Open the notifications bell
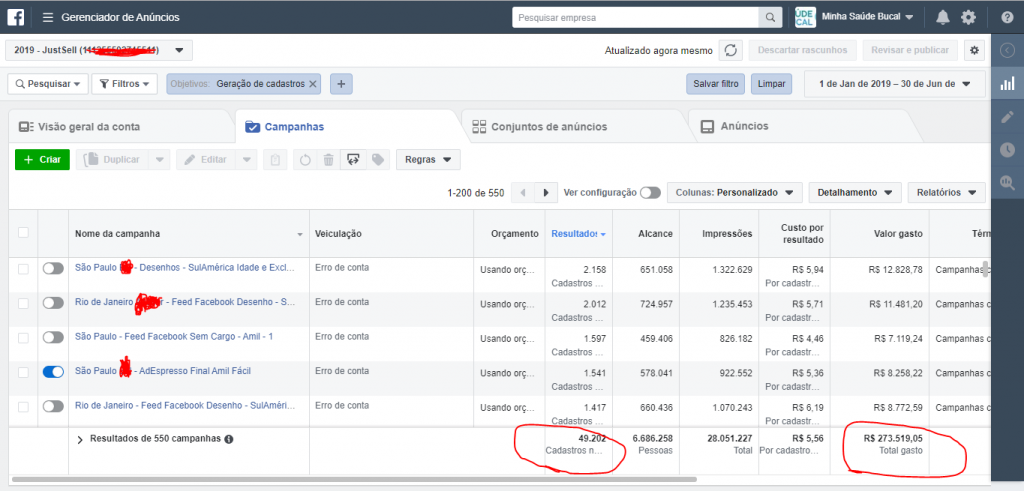The image size is (1024, 491). 943,17
